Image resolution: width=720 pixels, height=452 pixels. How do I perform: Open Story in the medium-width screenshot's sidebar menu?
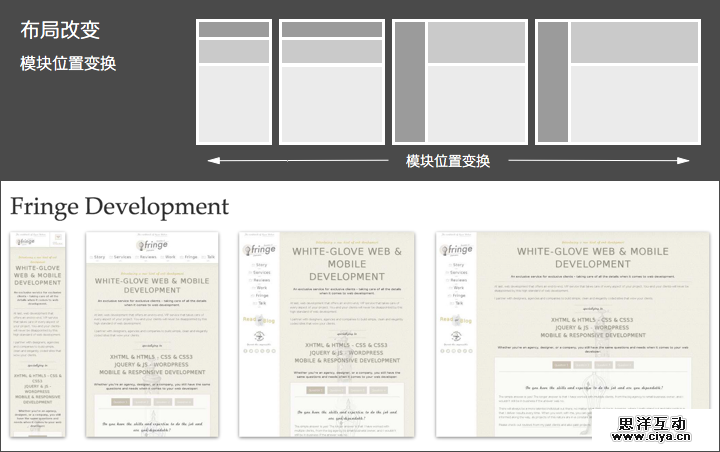coord(259,265)
